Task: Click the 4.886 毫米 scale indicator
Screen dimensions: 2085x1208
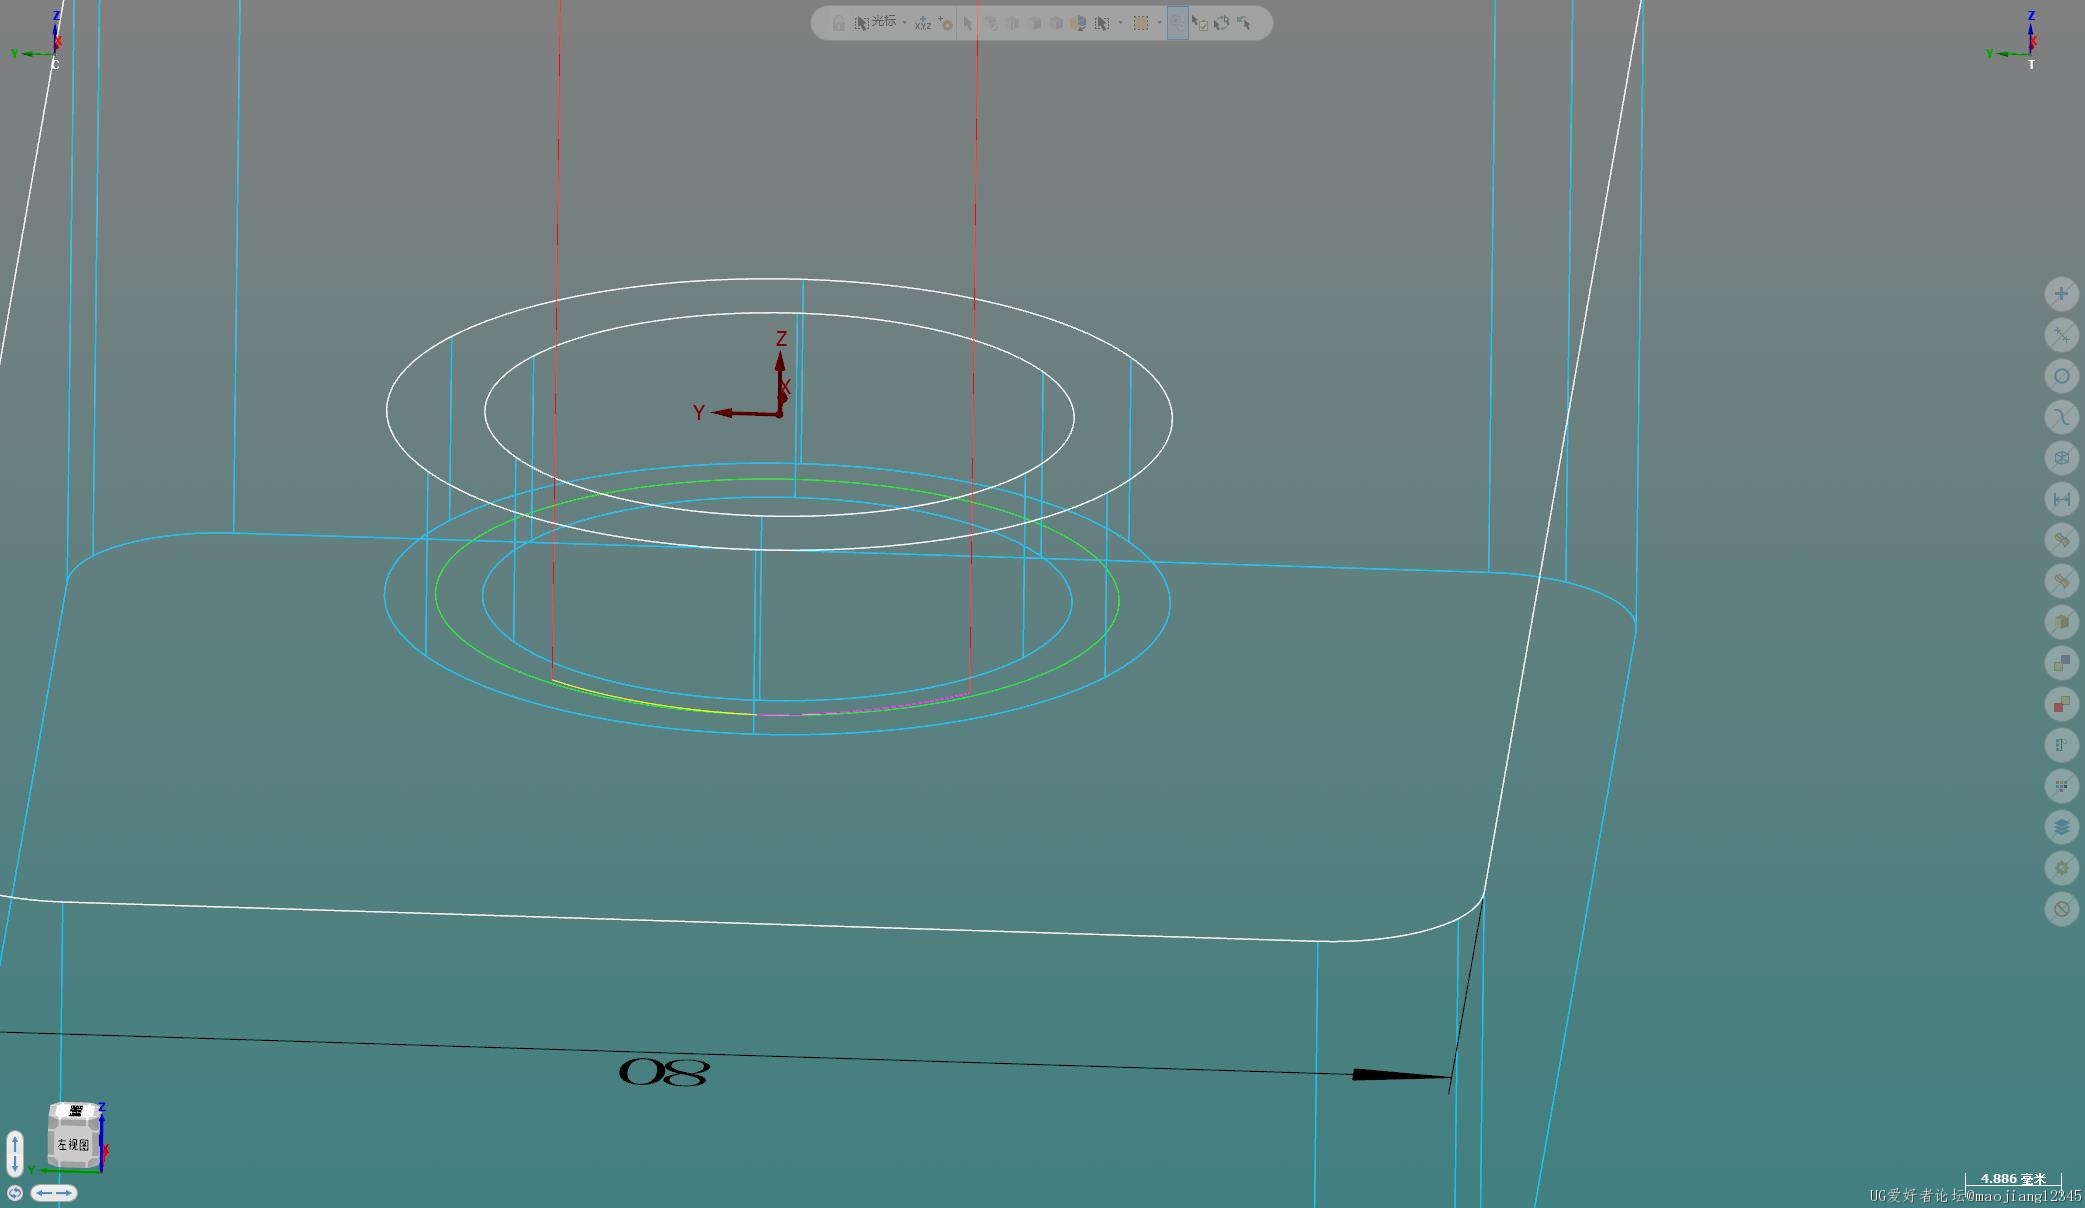Action: 2013,1179
